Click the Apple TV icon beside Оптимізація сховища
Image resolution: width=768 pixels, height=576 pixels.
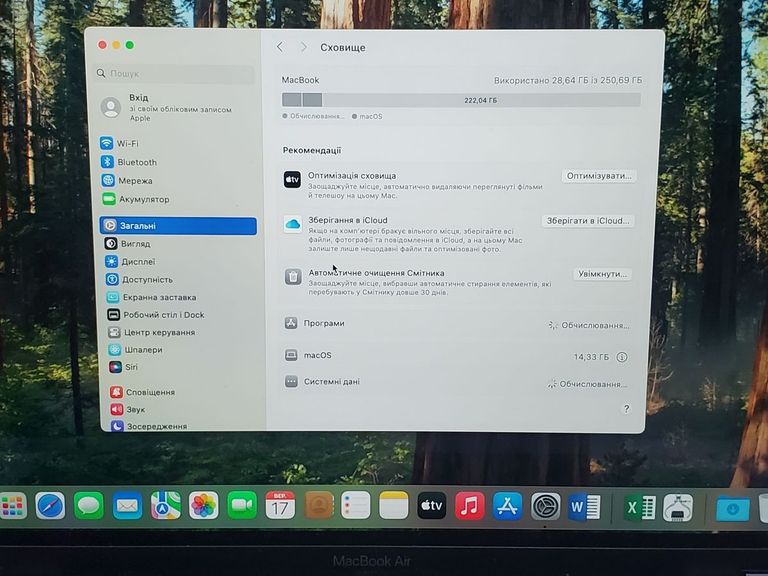click(292, 179)
